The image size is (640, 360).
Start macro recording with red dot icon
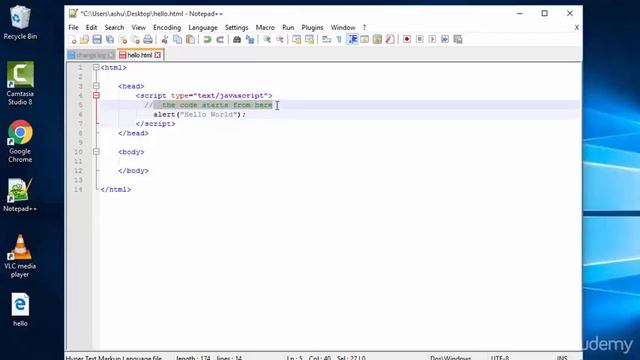coord(407,39)
